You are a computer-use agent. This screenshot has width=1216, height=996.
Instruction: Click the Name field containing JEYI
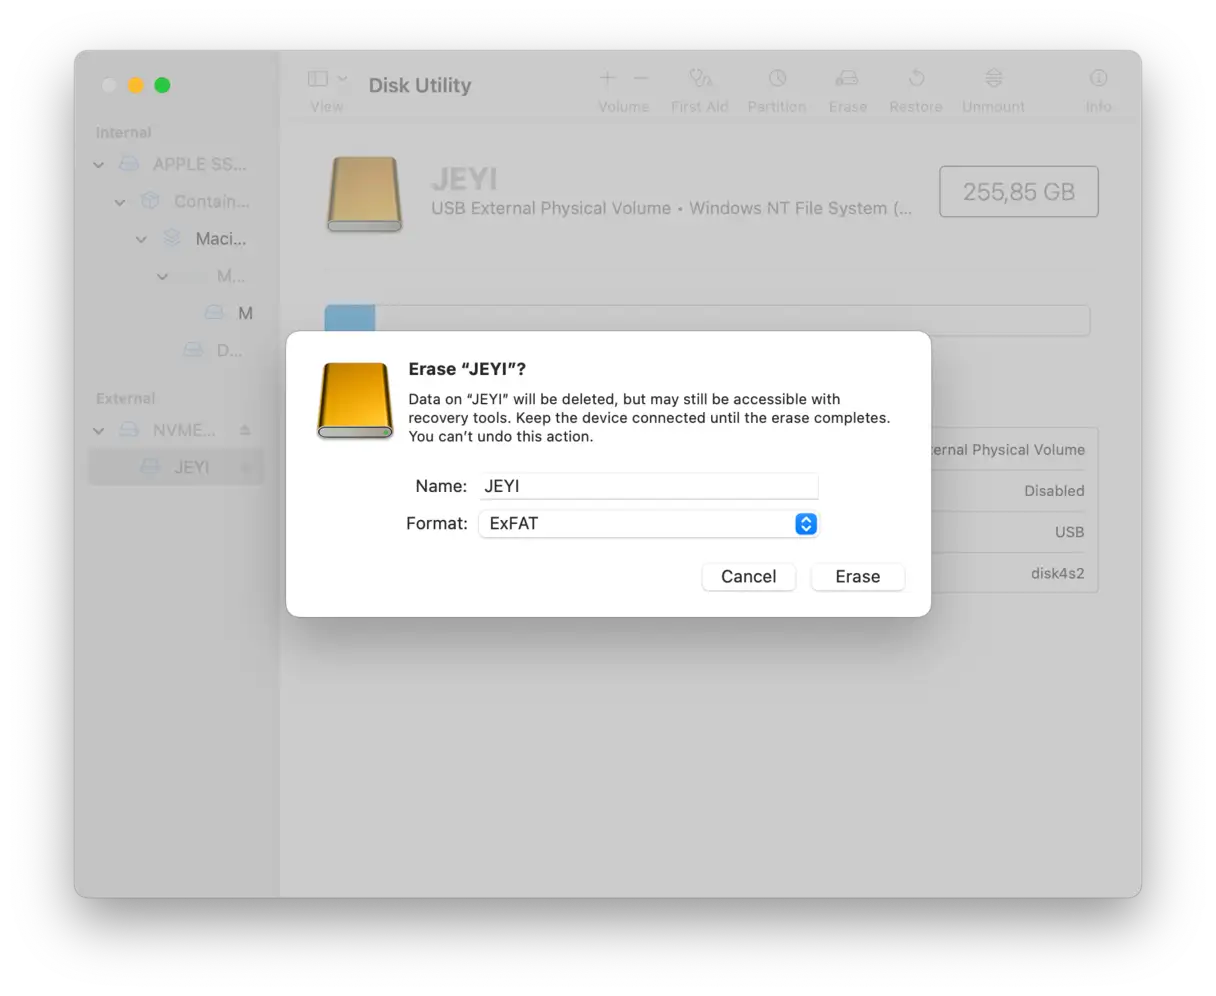coord(648,486)
